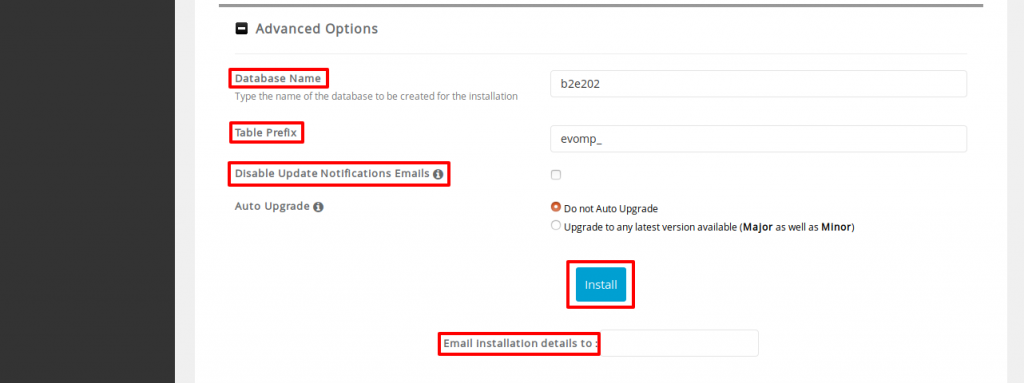The image size is (1024, 383).
Task: Open info icon beside Disable Update Notifications Emails
Action: [438, 174]
